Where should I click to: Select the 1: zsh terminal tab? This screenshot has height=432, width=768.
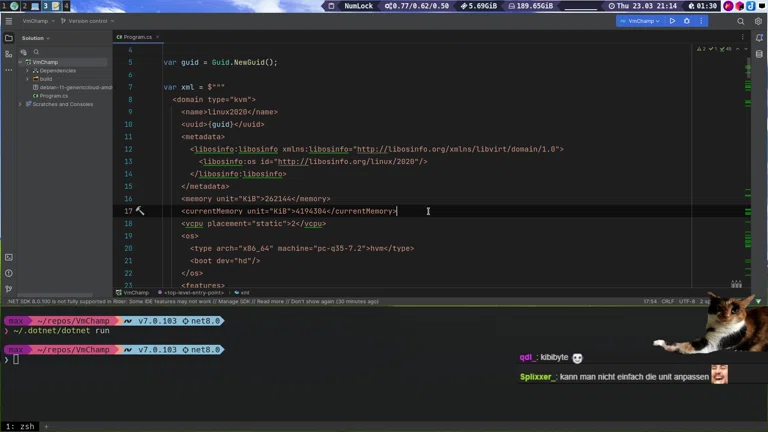[20, 426]
